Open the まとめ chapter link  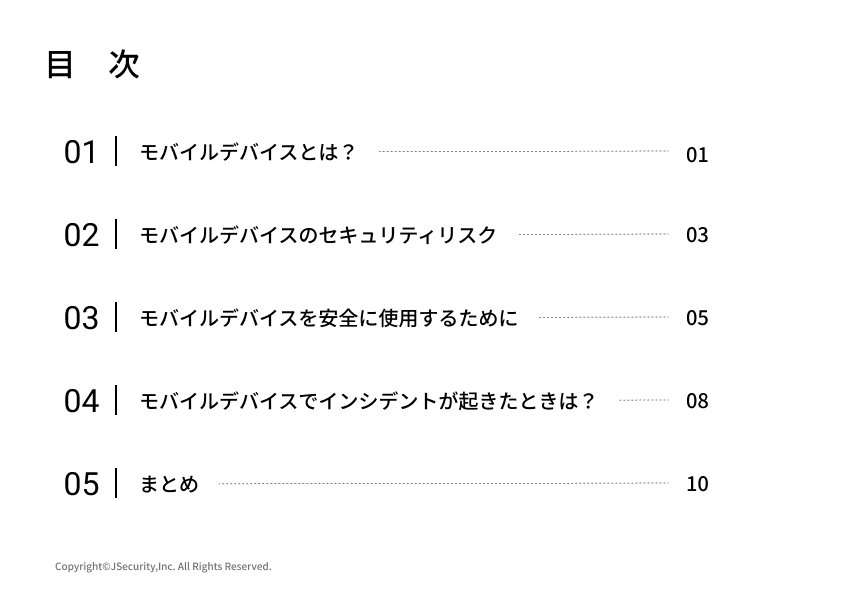coord(169,484)
